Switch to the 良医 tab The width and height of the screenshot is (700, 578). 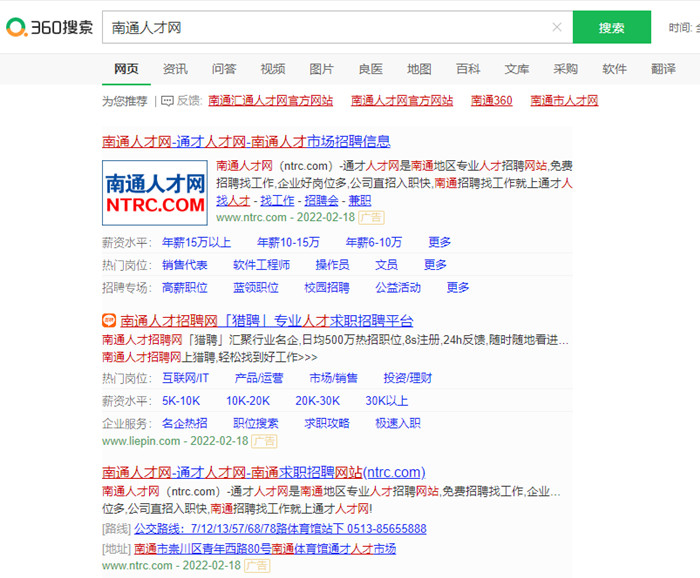371,69
